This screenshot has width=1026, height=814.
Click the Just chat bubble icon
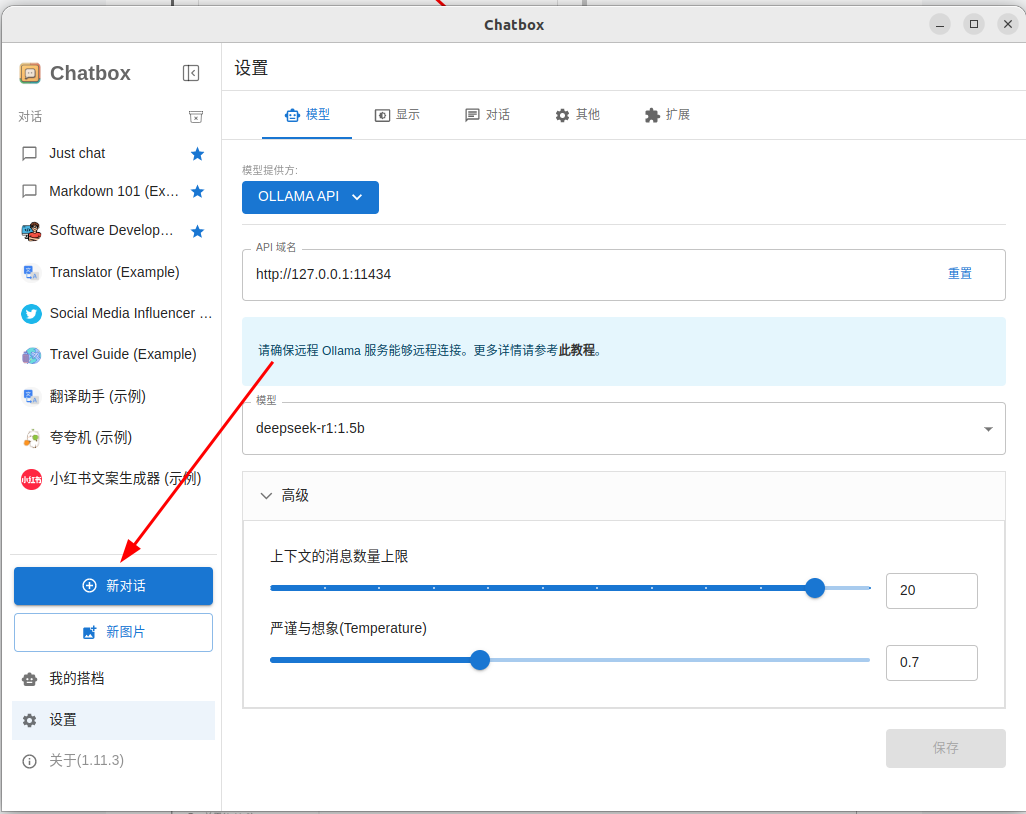click(x=29, y=154)
